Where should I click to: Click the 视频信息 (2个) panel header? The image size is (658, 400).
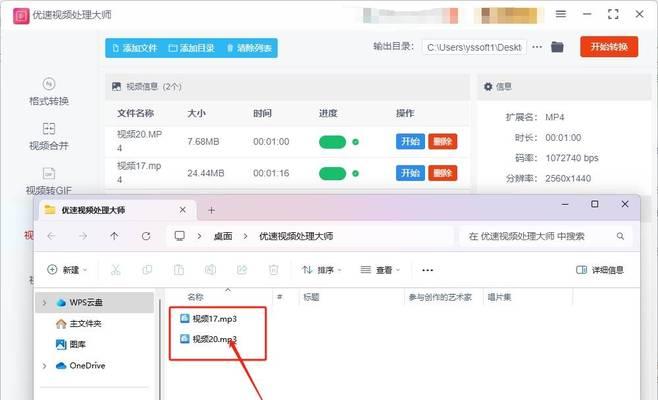point(287,86)
